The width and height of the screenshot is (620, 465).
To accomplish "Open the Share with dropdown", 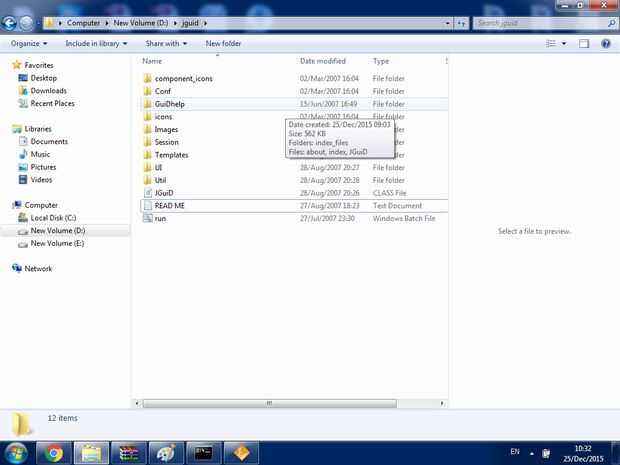I will 166,43.
